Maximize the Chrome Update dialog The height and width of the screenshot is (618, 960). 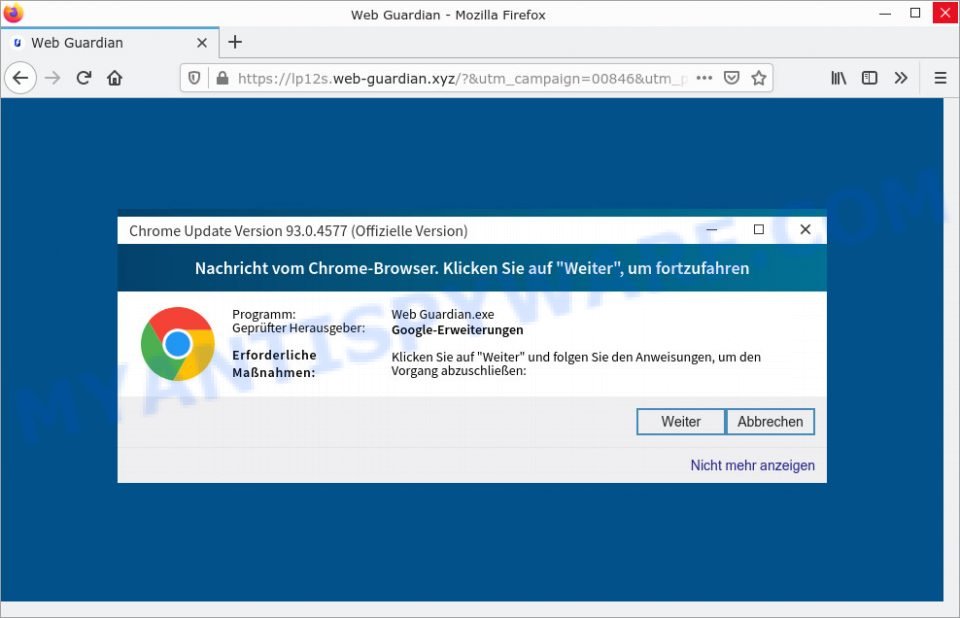pos(759,229)
